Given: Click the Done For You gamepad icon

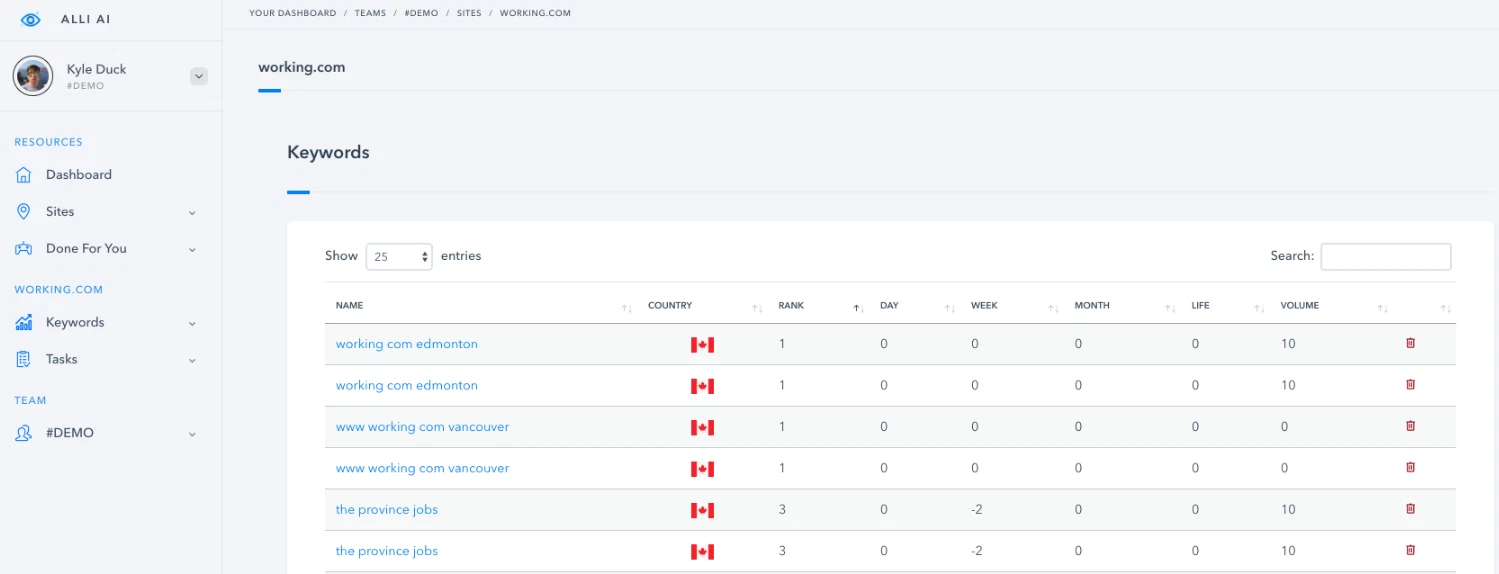Looking at the screenshot, I should pos(24,249).
